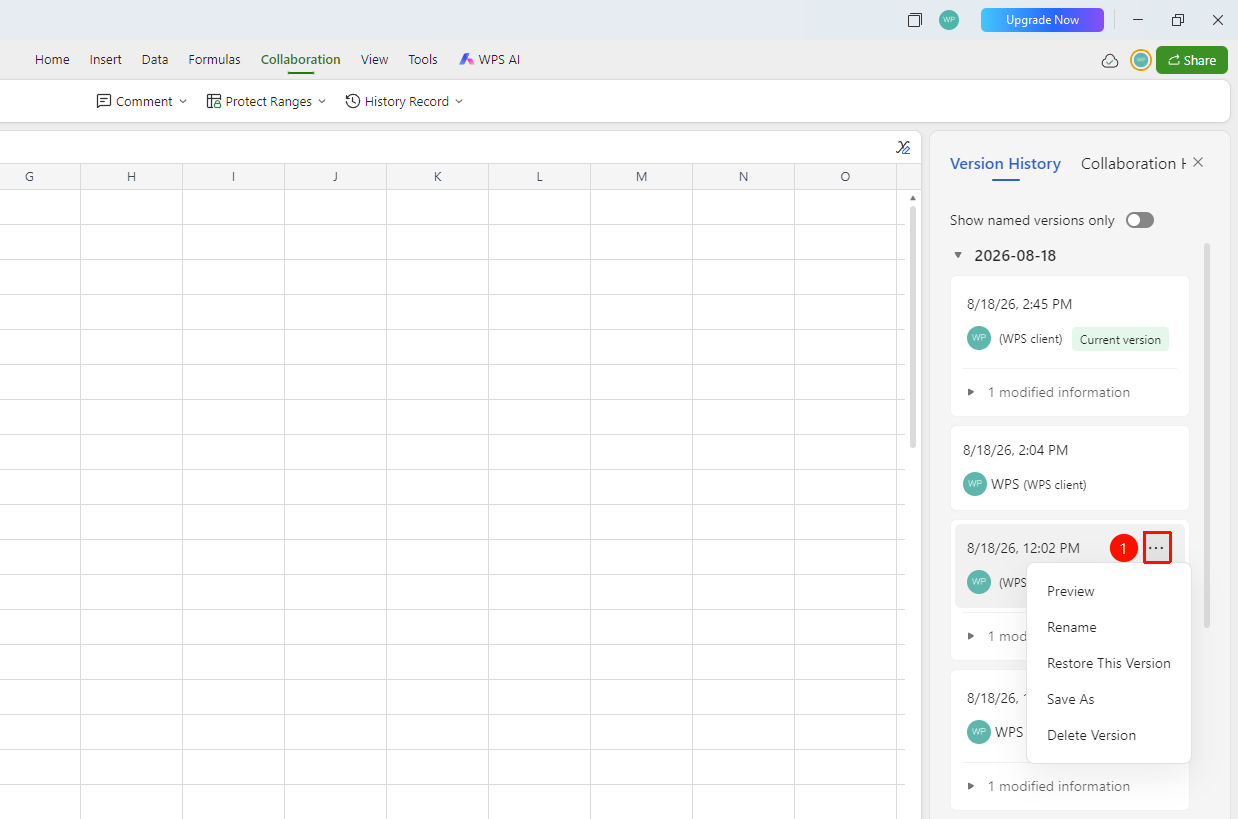1238x819 pixels.
Task: Open the Formulas tab
Action: pos(215,60)
